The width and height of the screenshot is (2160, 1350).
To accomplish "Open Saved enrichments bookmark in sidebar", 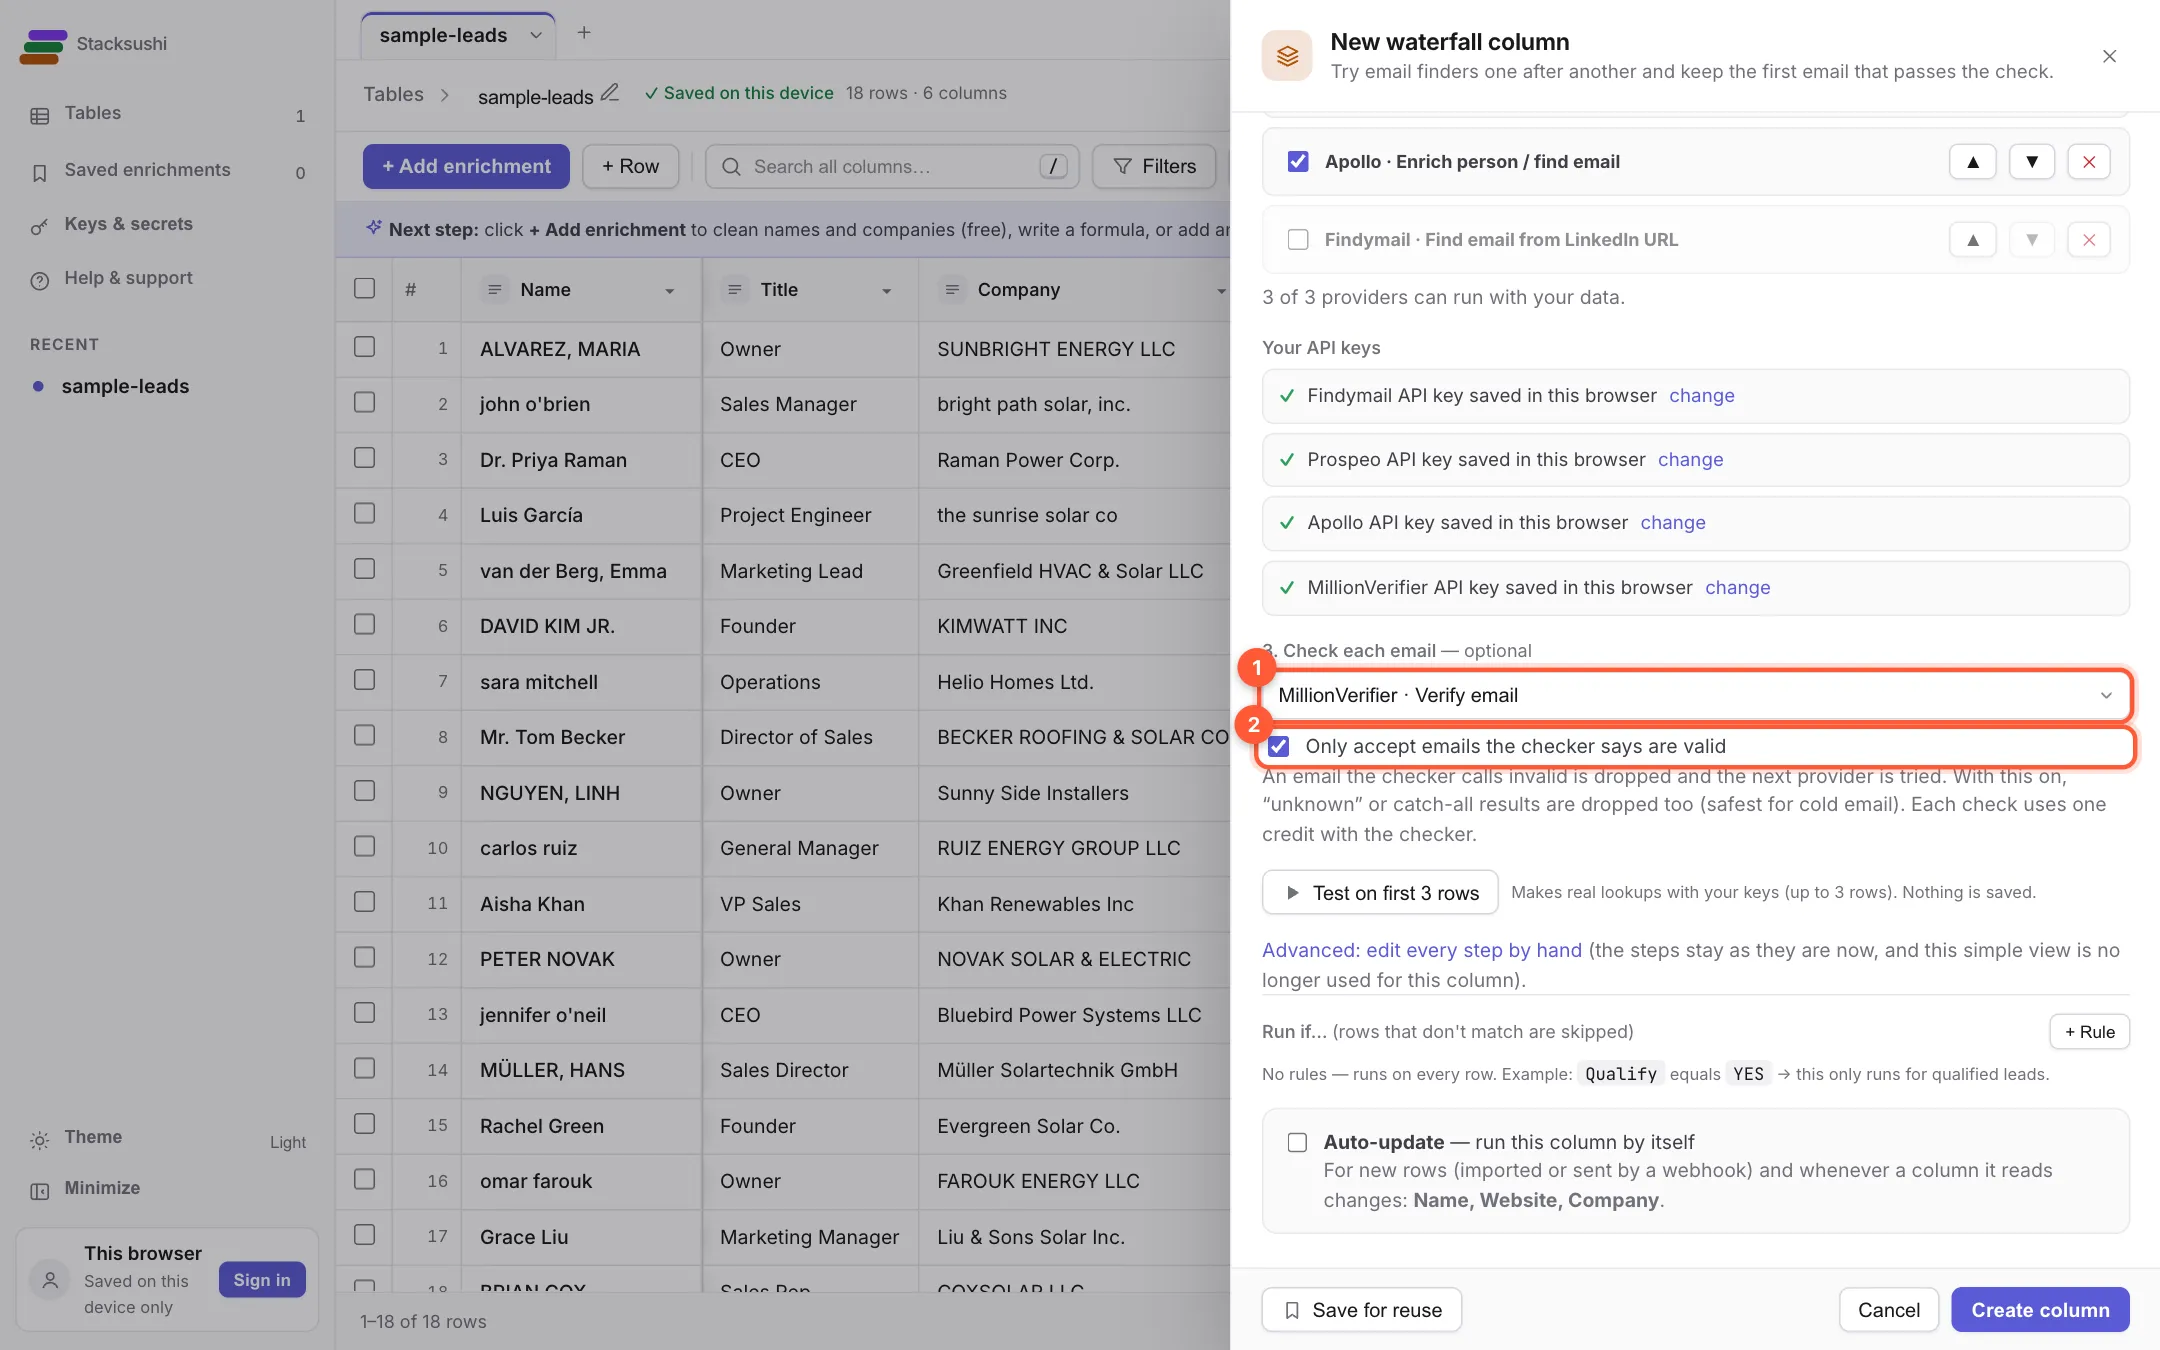I will pyautogui.click(x=167, y=171).
